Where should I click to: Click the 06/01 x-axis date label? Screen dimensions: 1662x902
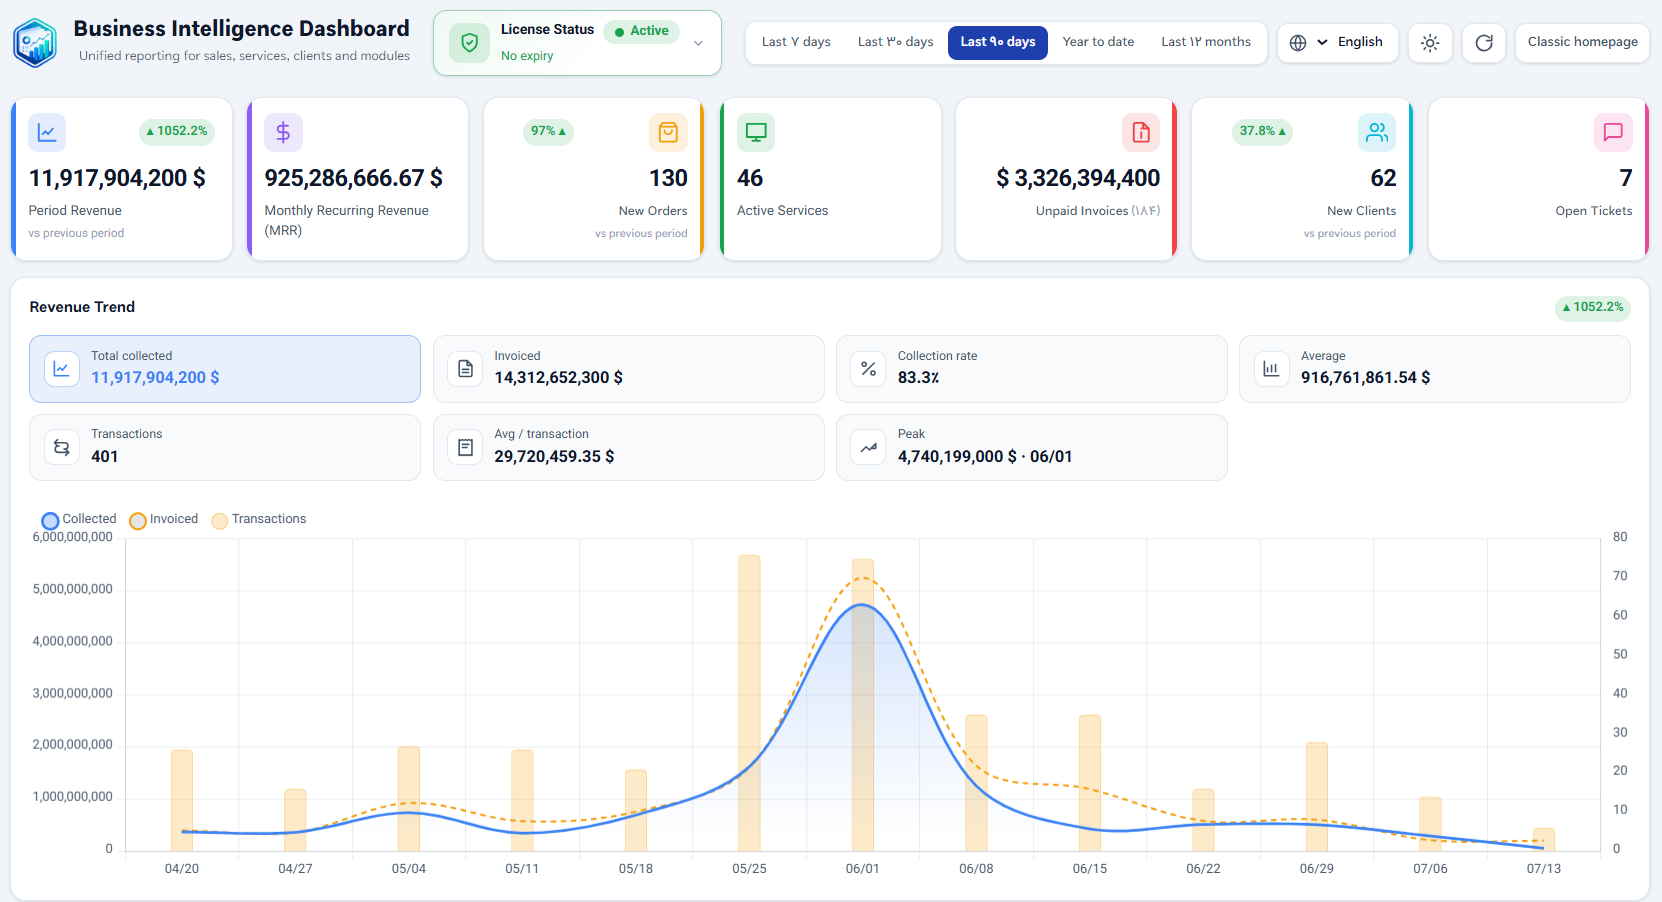coord(862,869)
